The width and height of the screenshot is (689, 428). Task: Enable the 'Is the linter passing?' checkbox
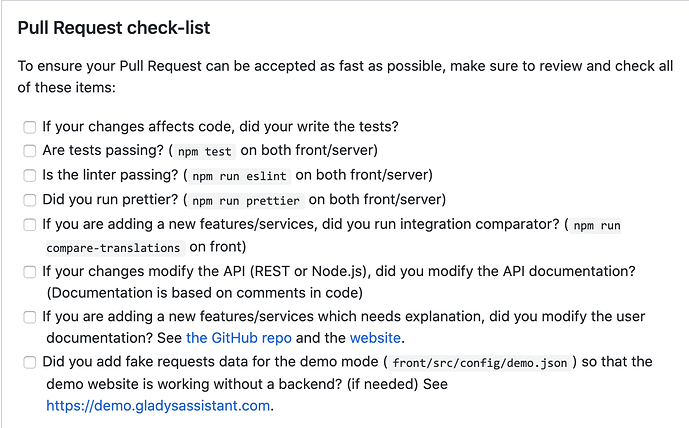[x=29, y=176]
